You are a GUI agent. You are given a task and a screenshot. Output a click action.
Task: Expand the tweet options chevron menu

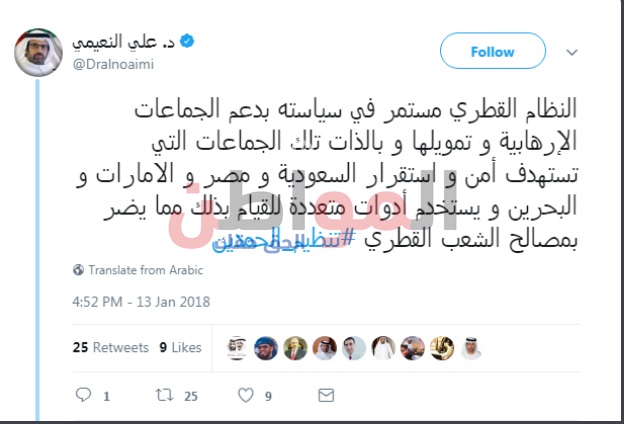(x=572, y=52)
